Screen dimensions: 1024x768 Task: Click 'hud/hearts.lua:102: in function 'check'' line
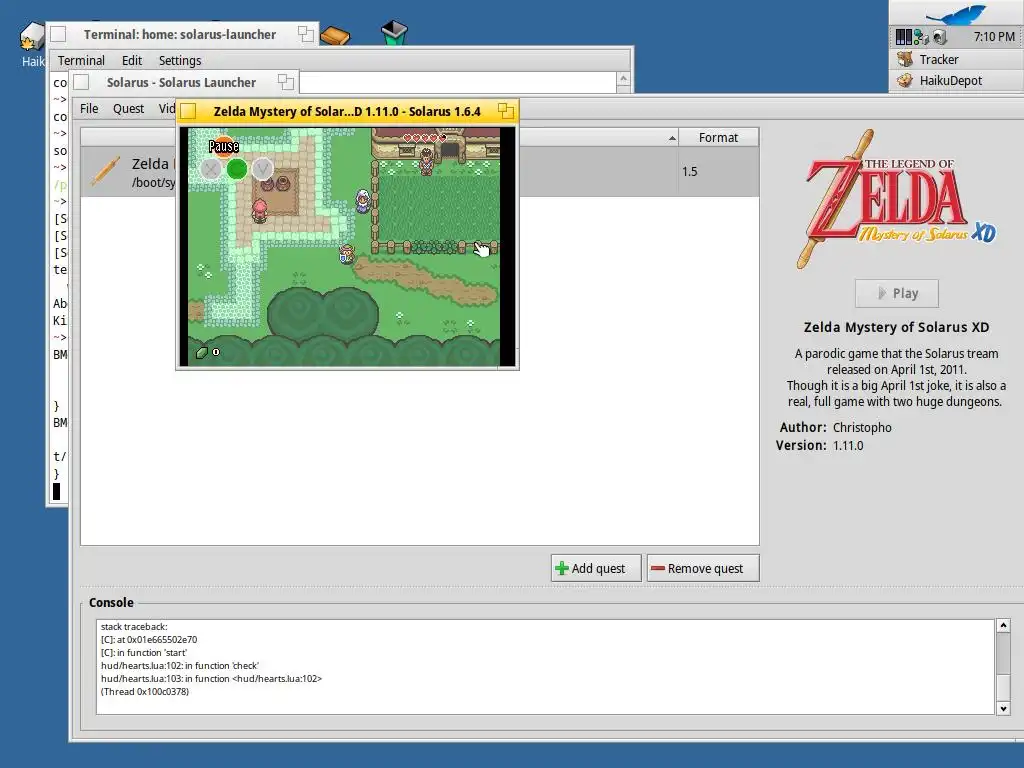pyautogui.click(x=180, y=666)
